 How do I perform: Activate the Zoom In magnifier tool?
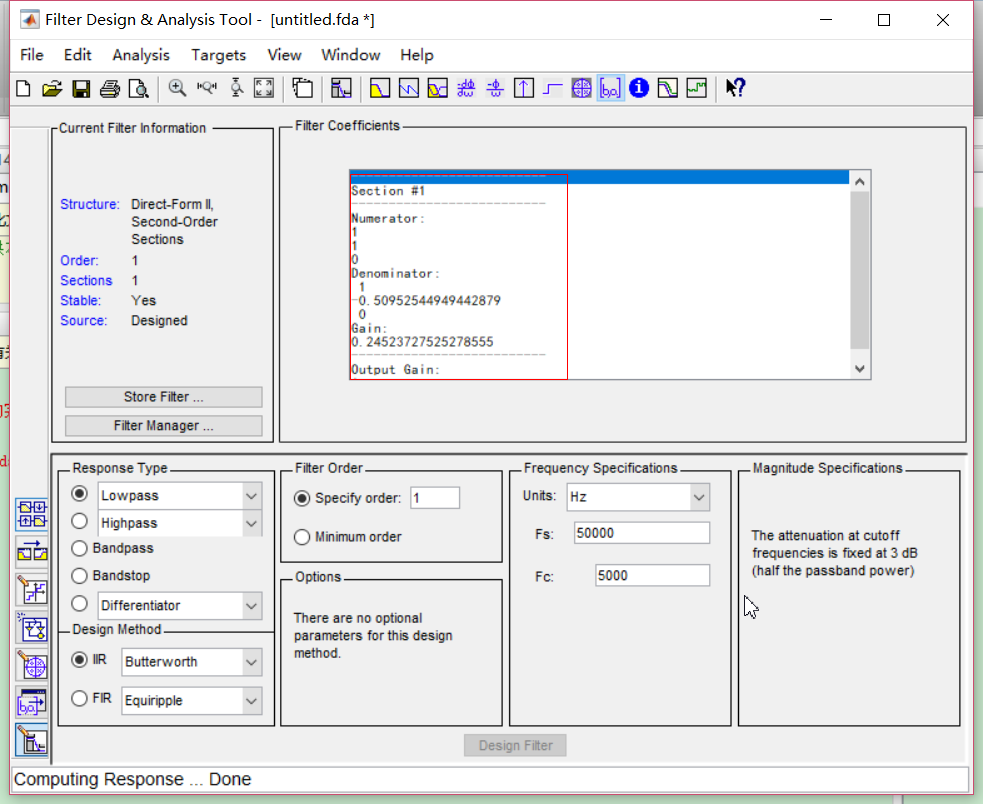point(177,88)
